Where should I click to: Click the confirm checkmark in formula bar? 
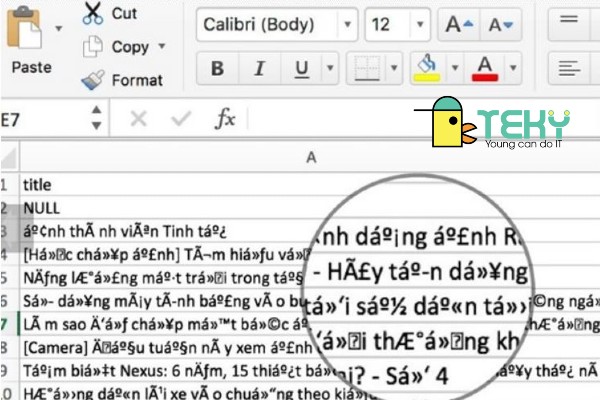click(181, 118)
